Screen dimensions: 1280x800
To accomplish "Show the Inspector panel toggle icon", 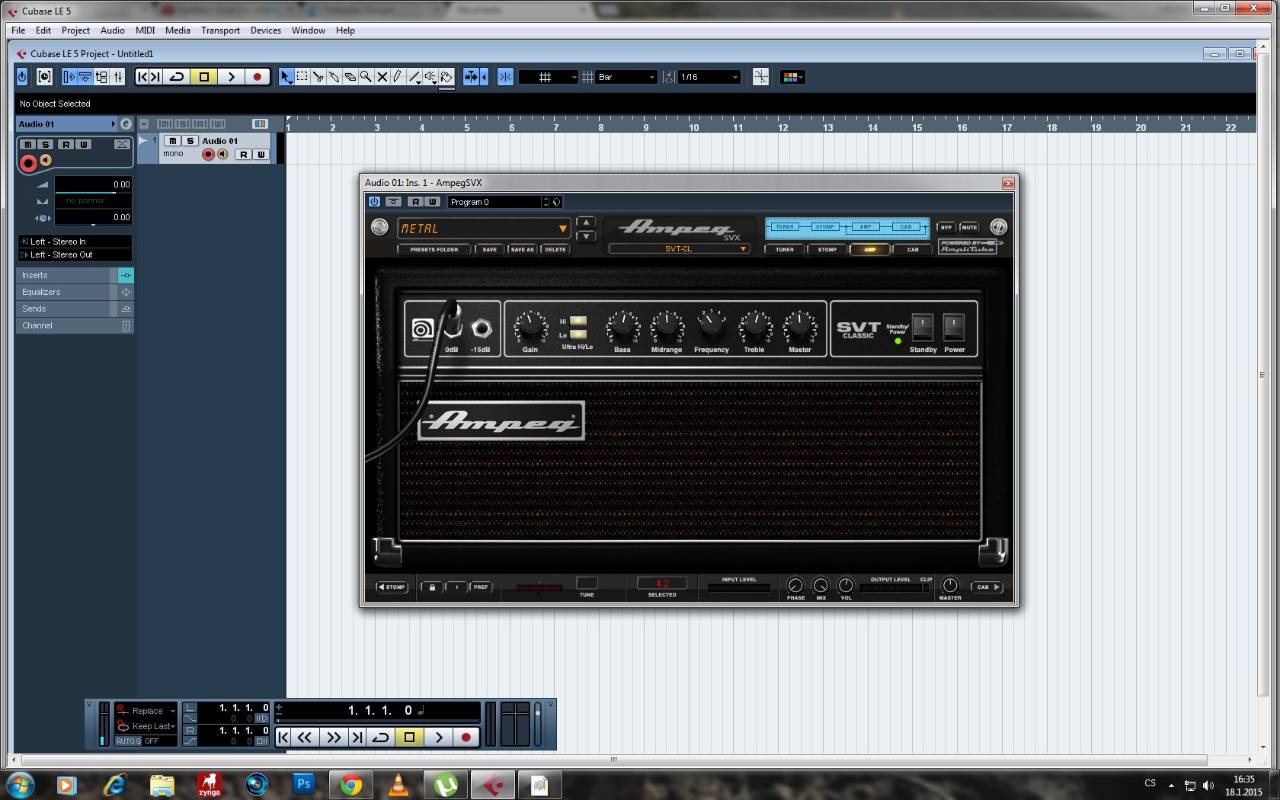I will [x=70, y=77].
